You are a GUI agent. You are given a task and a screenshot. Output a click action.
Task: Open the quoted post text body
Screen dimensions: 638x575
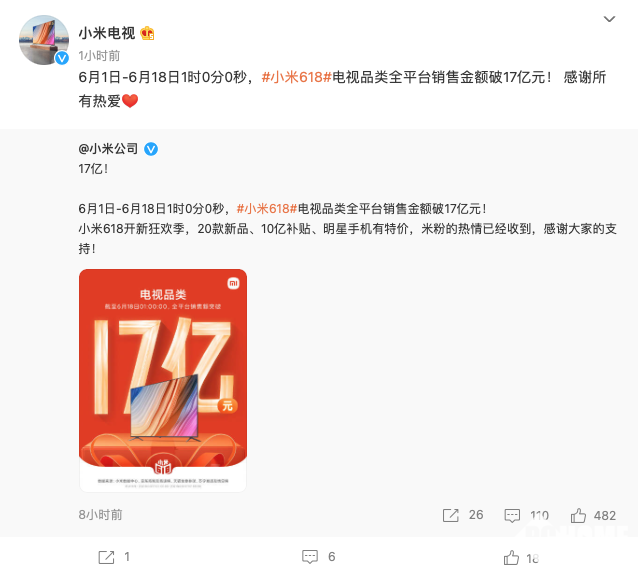(x=347, y=229)
